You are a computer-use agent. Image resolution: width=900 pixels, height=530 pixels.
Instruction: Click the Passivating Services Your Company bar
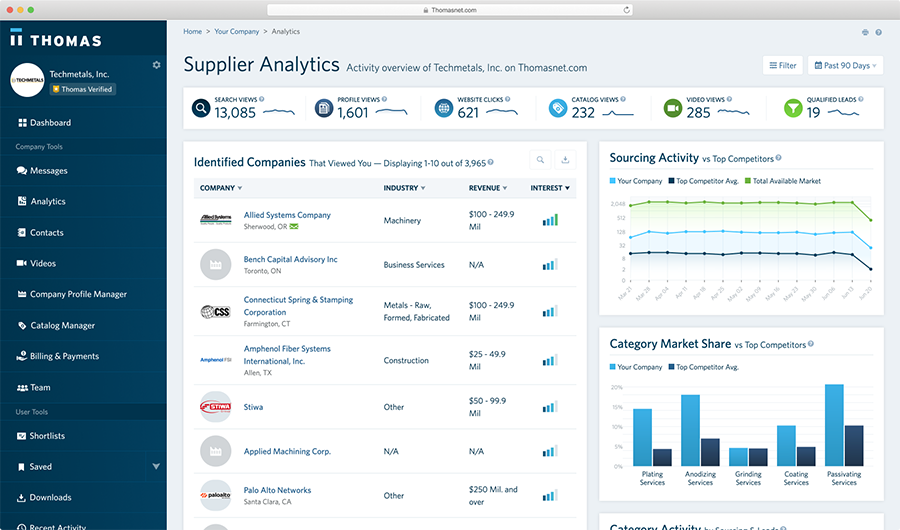(x=834, y=425)
